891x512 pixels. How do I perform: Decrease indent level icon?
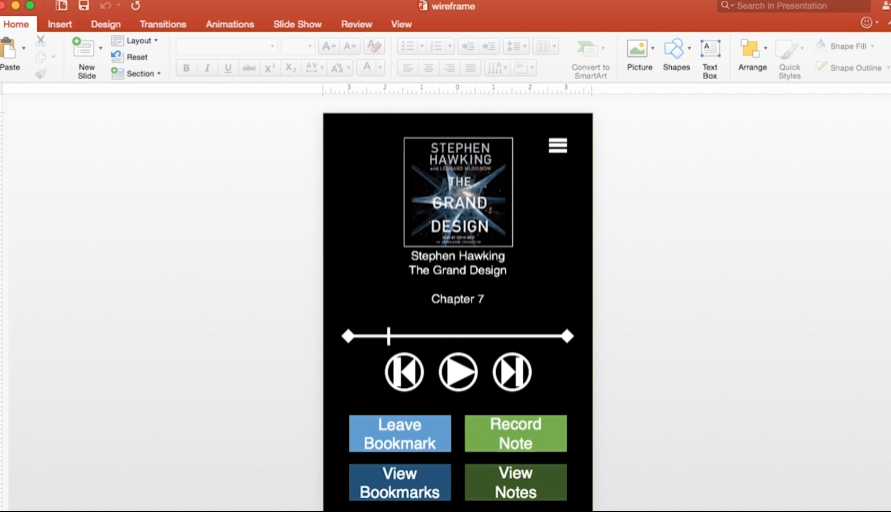pos(468,47)
